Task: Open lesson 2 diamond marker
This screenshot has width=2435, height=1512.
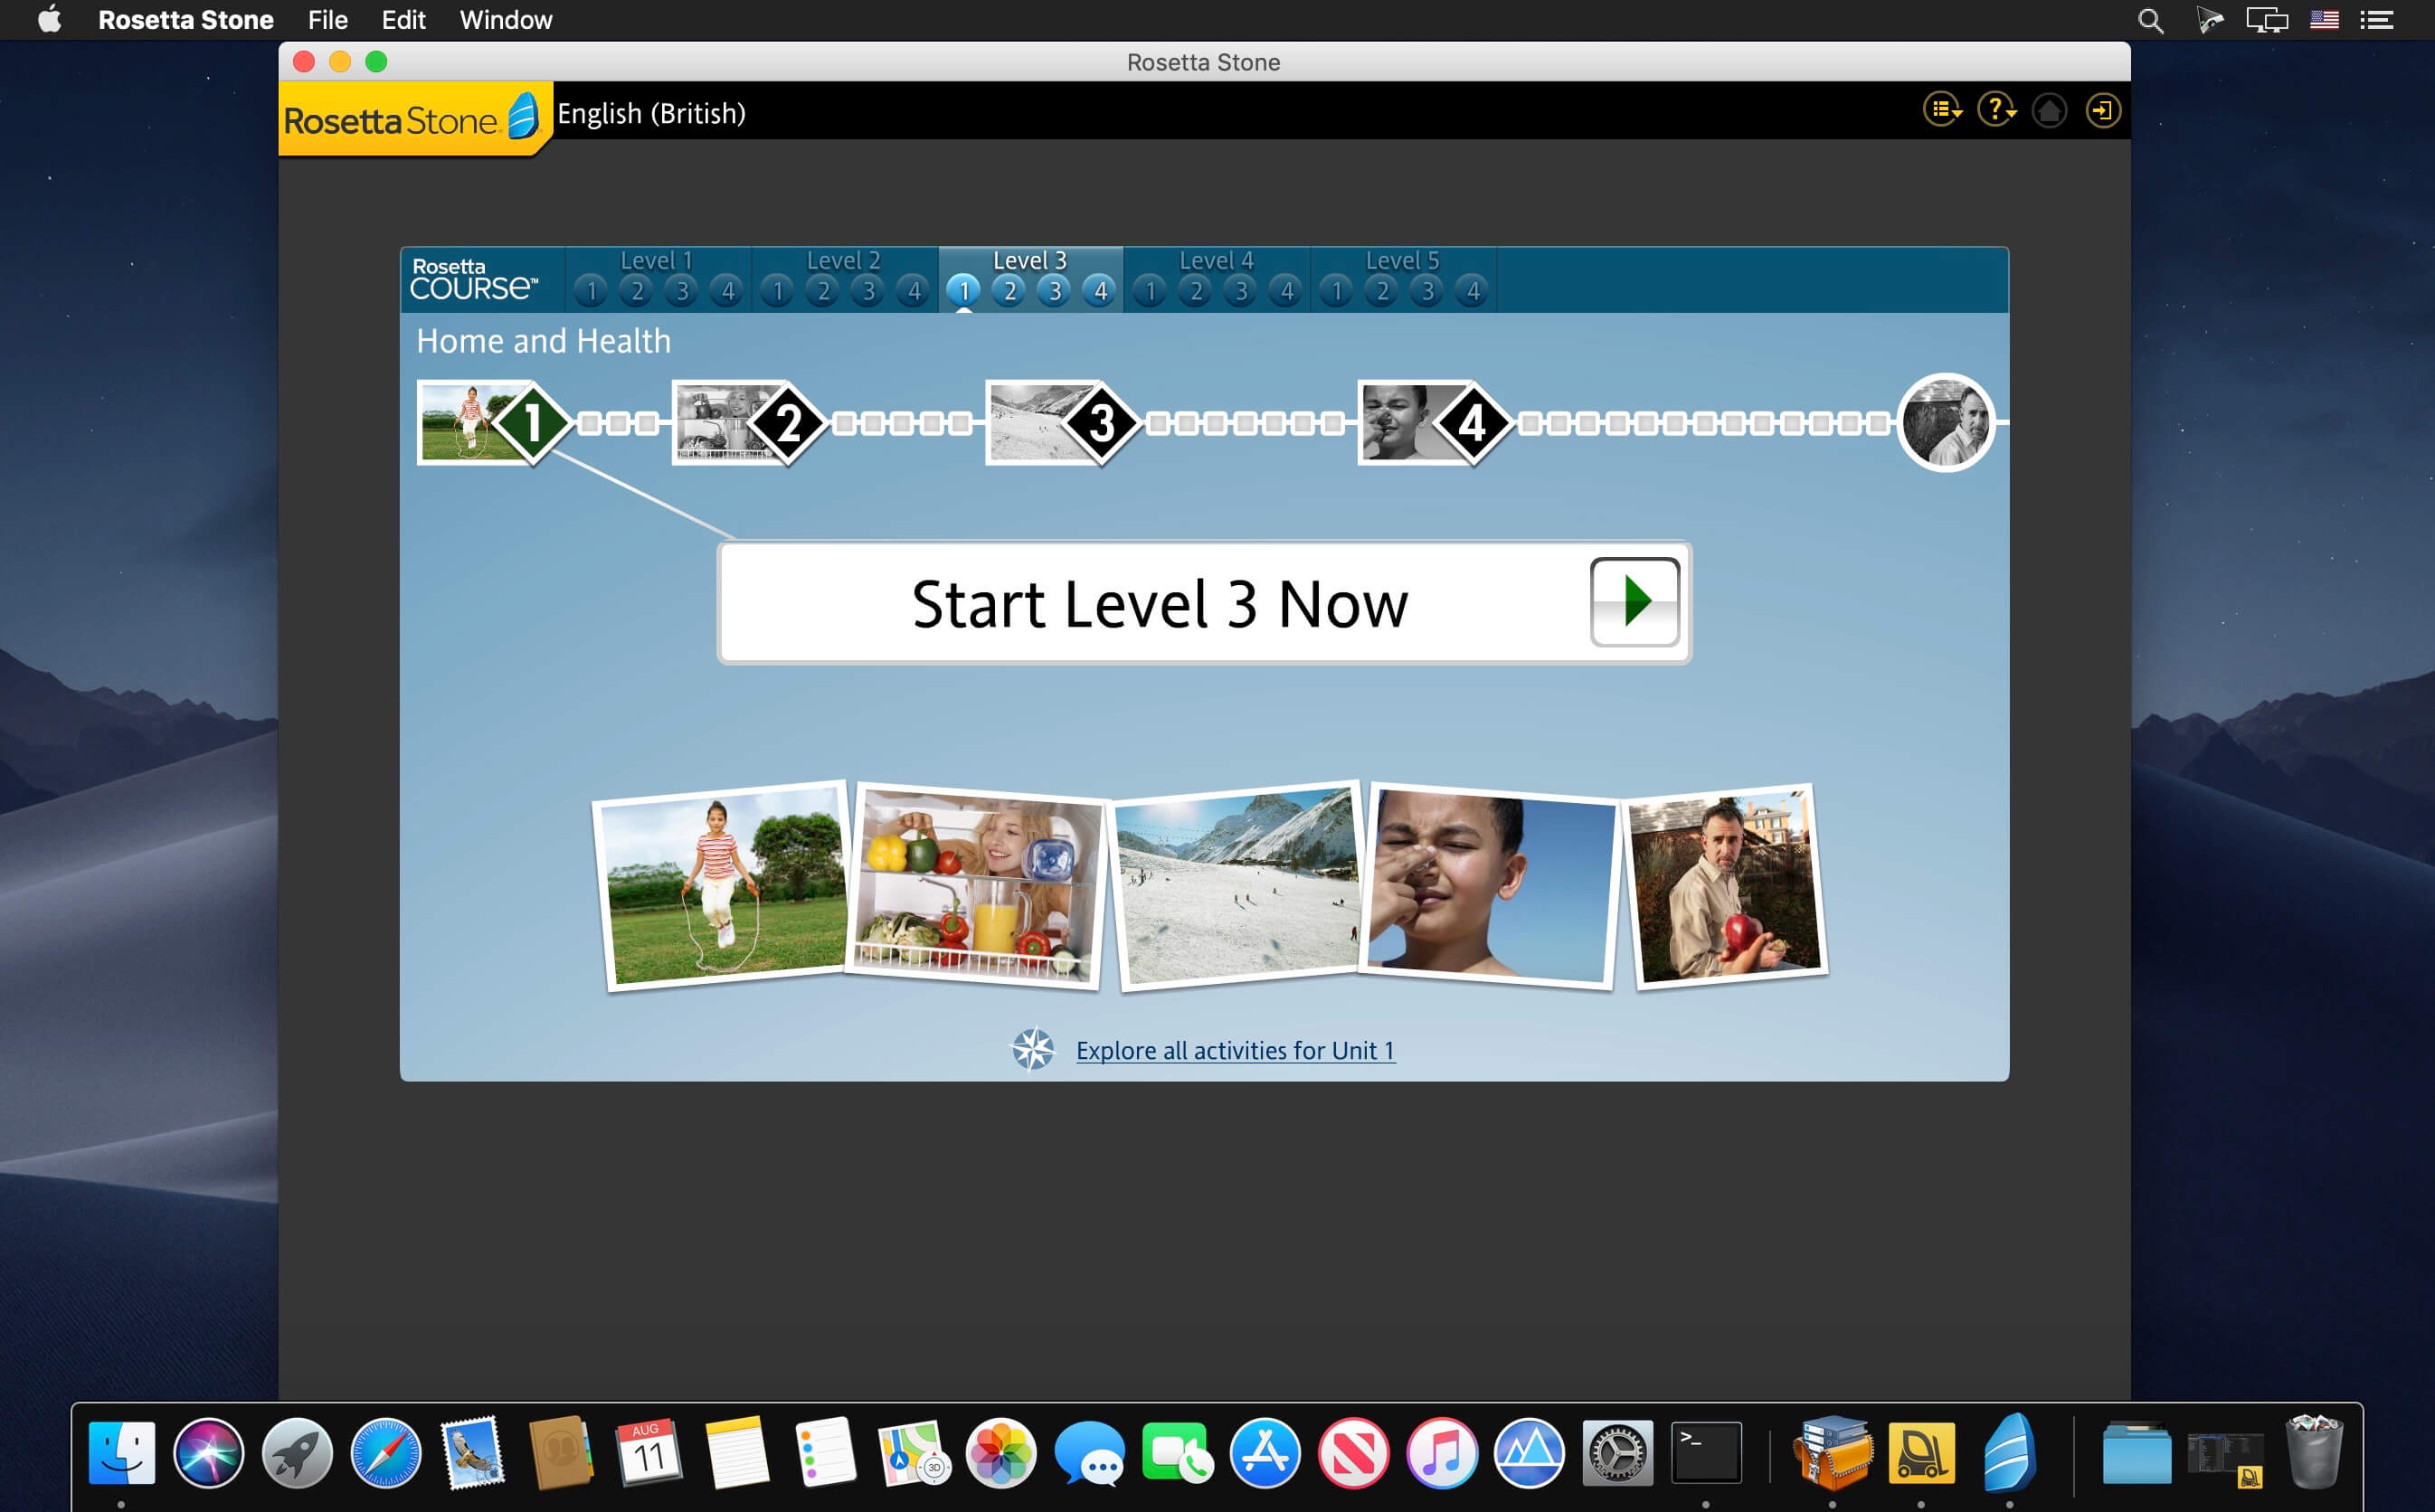Action: pyautogui.click(x=789, y=422)
